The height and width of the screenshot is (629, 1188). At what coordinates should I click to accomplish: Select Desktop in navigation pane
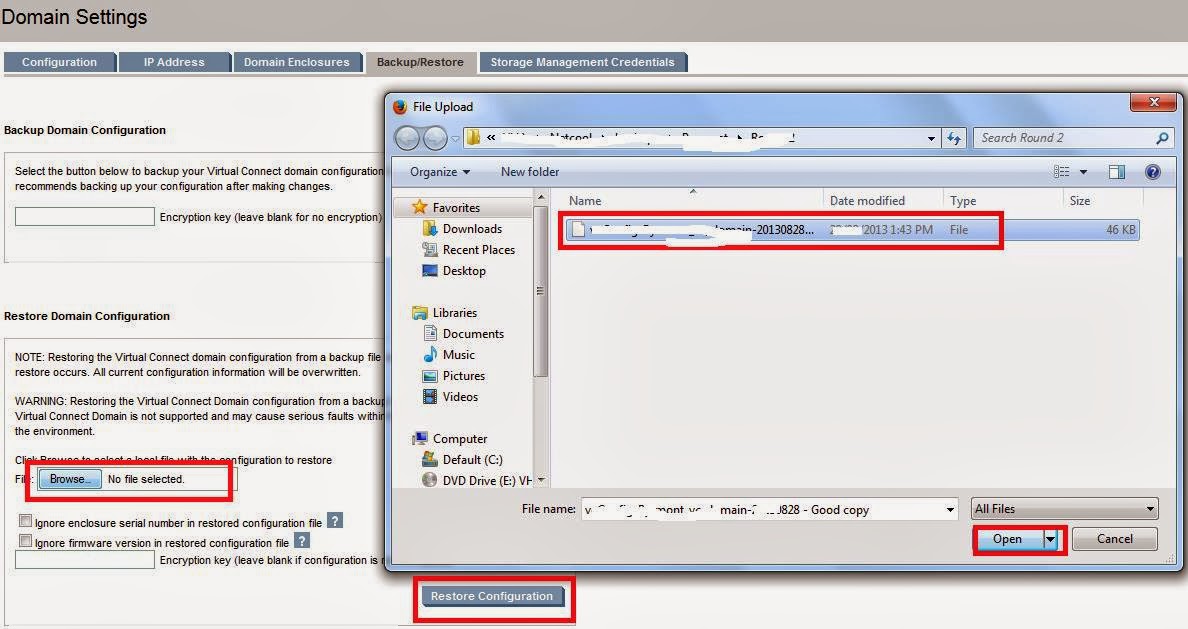coord(463,271)
